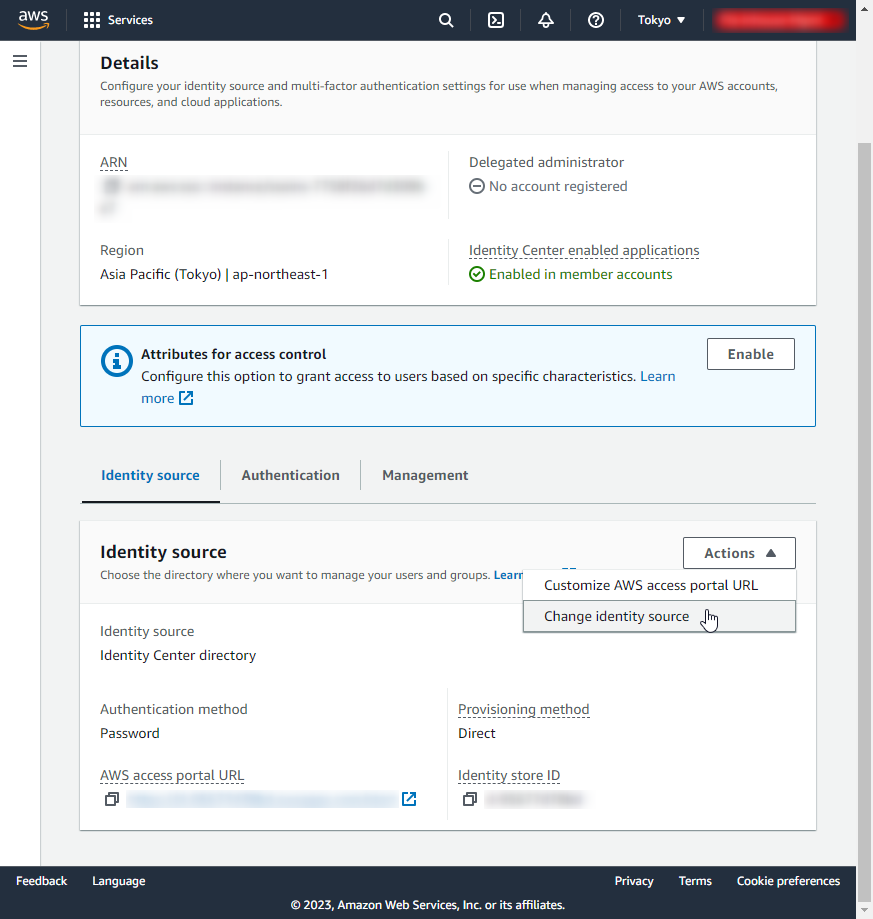Click the Identity Center directory value

(x=178, y=655)
